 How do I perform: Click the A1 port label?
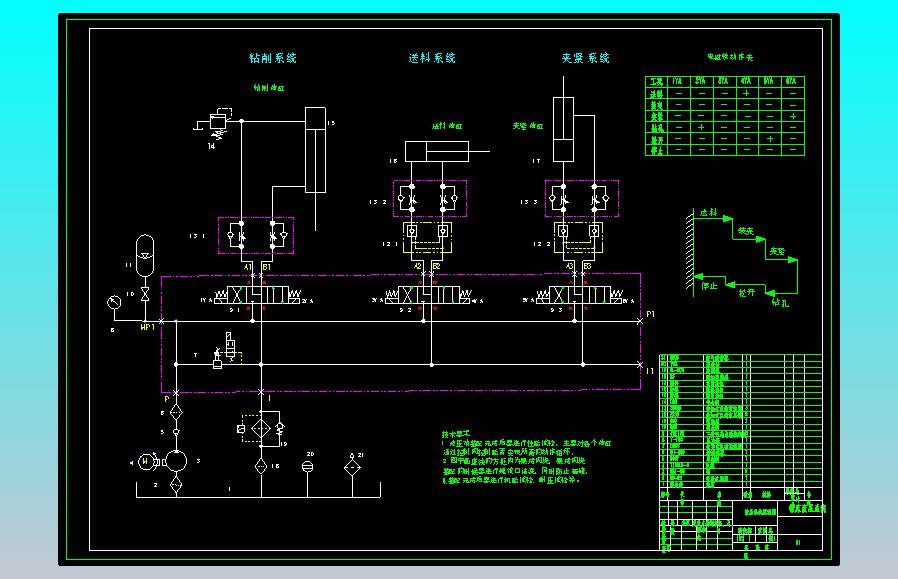tap(248, 267)
